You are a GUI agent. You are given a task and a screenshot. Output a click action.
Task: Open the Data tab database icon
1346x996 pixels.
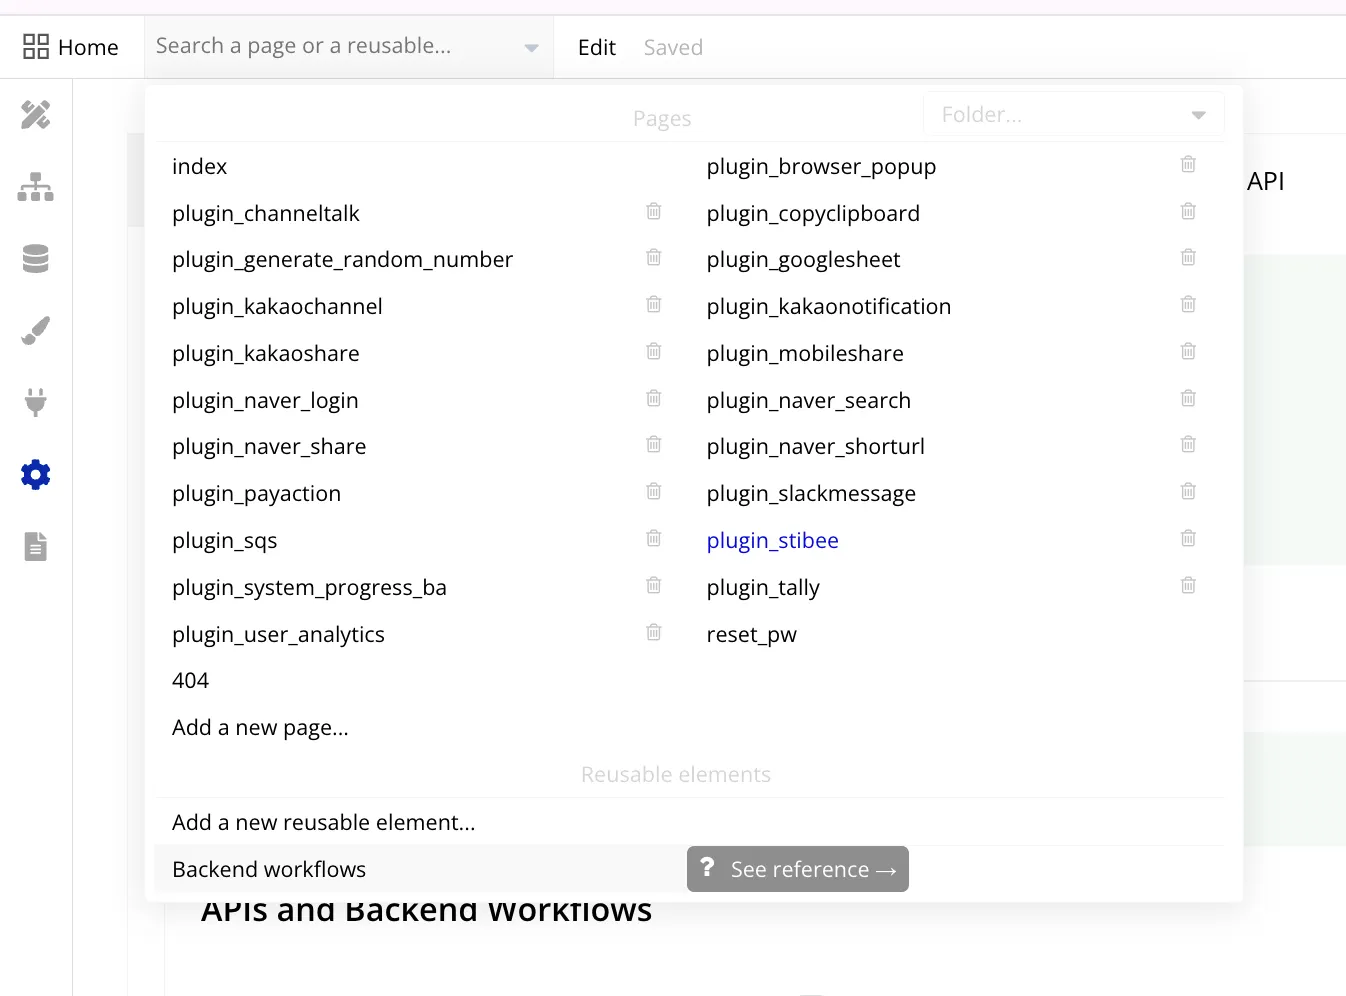36,259
